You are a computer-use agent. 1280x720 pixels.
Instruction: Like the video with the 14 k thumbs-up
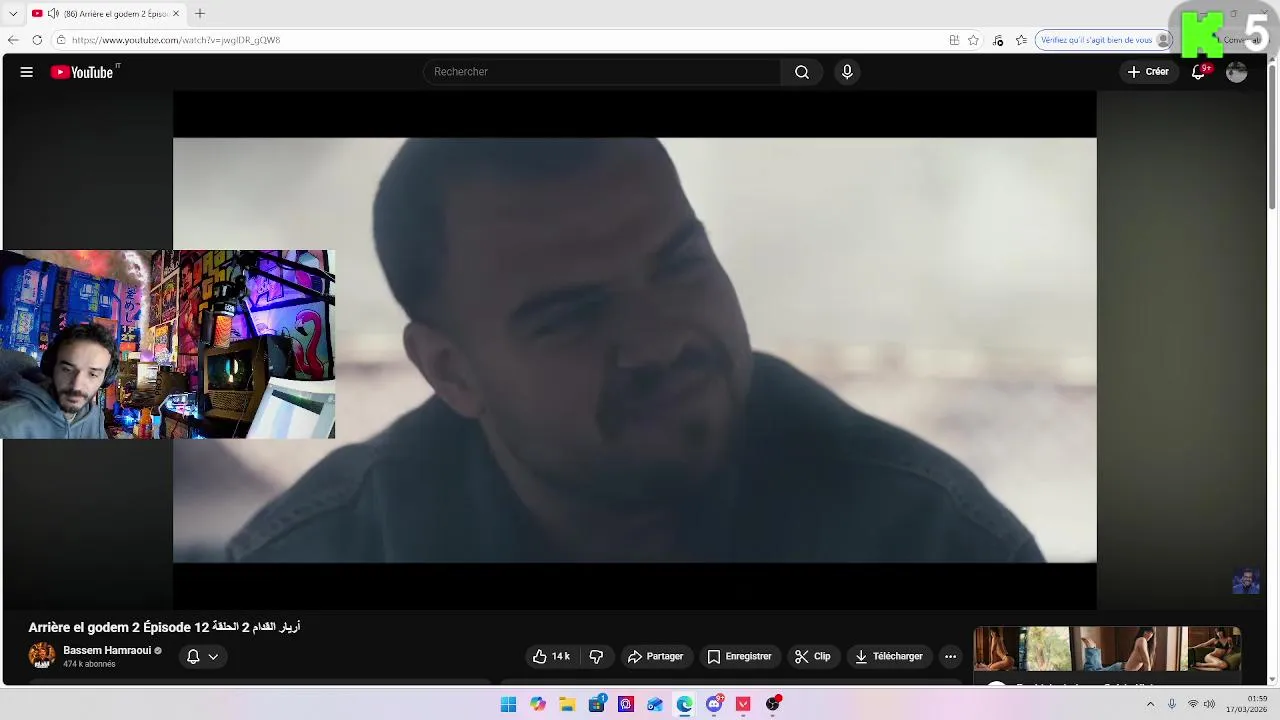tap(551, 657)
